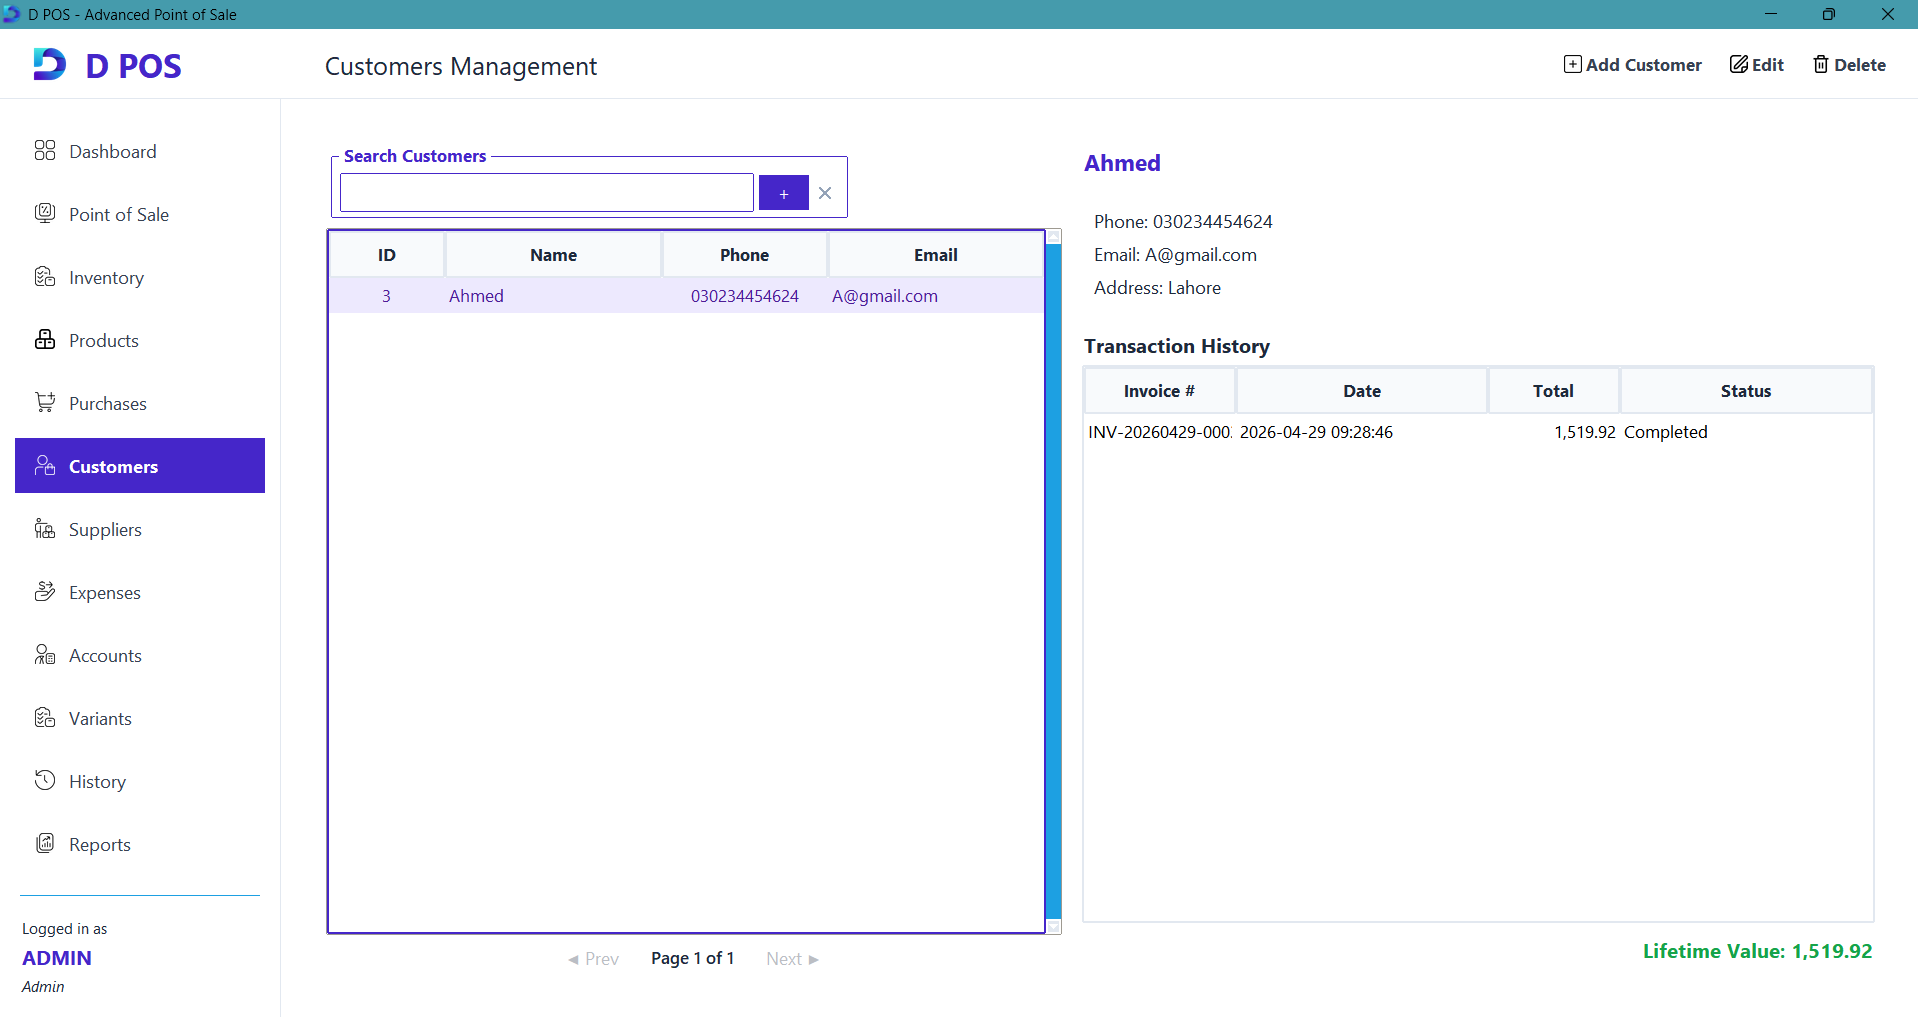
Task: View the History page
Action: point(140,781)
